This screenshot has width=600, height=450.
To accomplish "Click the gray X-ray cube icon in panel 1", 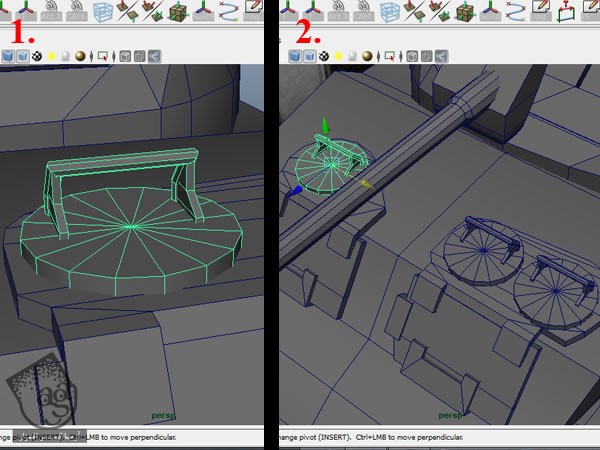I will click(125, 56).
